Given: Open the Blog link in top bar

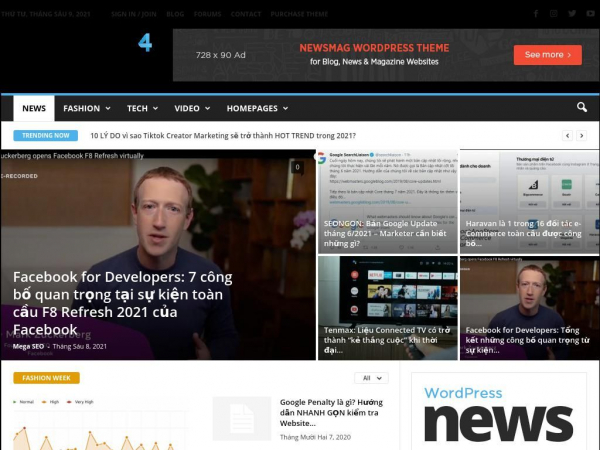Looking at the screenshot, I should (x=175, y=14).
